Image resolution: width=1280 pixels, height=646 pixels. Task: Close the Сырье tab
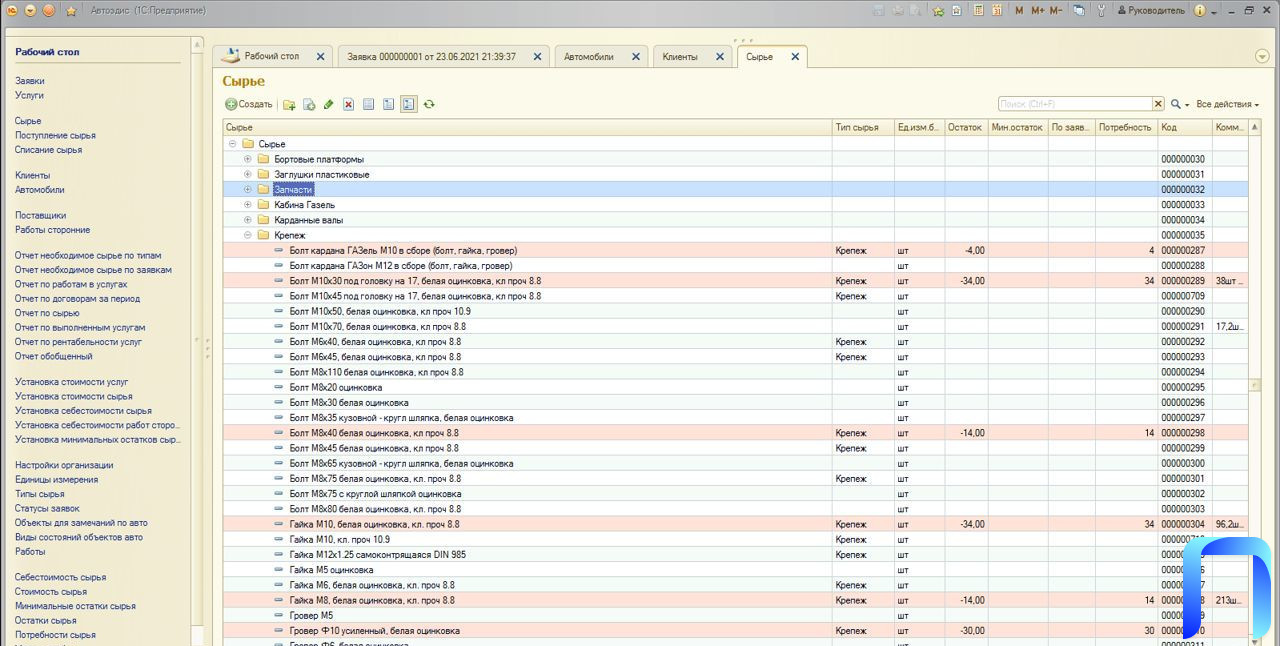click(795, 57)
